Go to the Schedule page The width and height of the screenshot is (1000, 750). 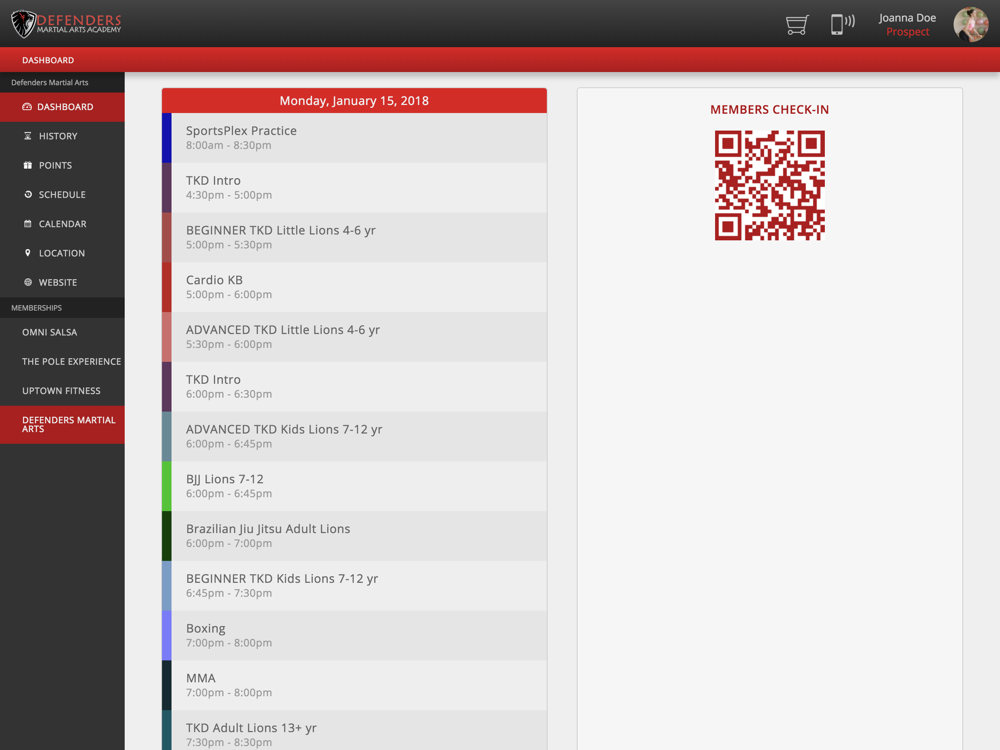[62, 195]
